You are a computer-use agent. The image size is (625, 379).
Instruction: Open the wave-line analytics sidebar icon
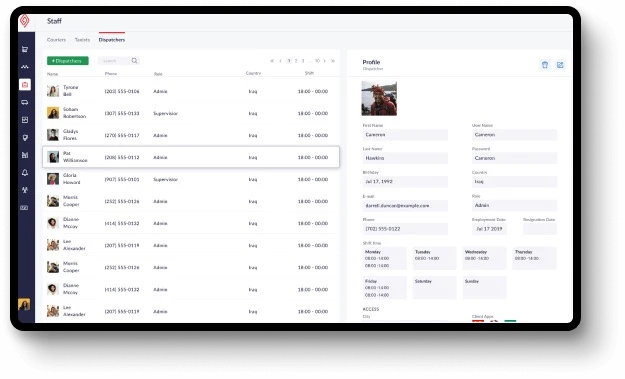tap(25, 67)
